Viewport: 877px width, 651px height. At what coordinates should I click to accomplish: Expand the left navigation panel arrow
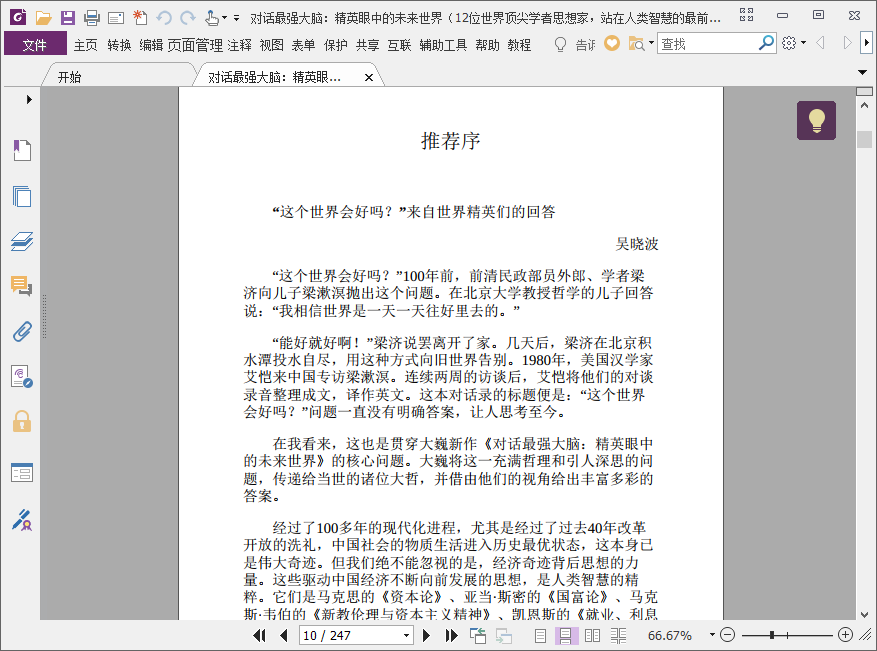pos(29,100)
